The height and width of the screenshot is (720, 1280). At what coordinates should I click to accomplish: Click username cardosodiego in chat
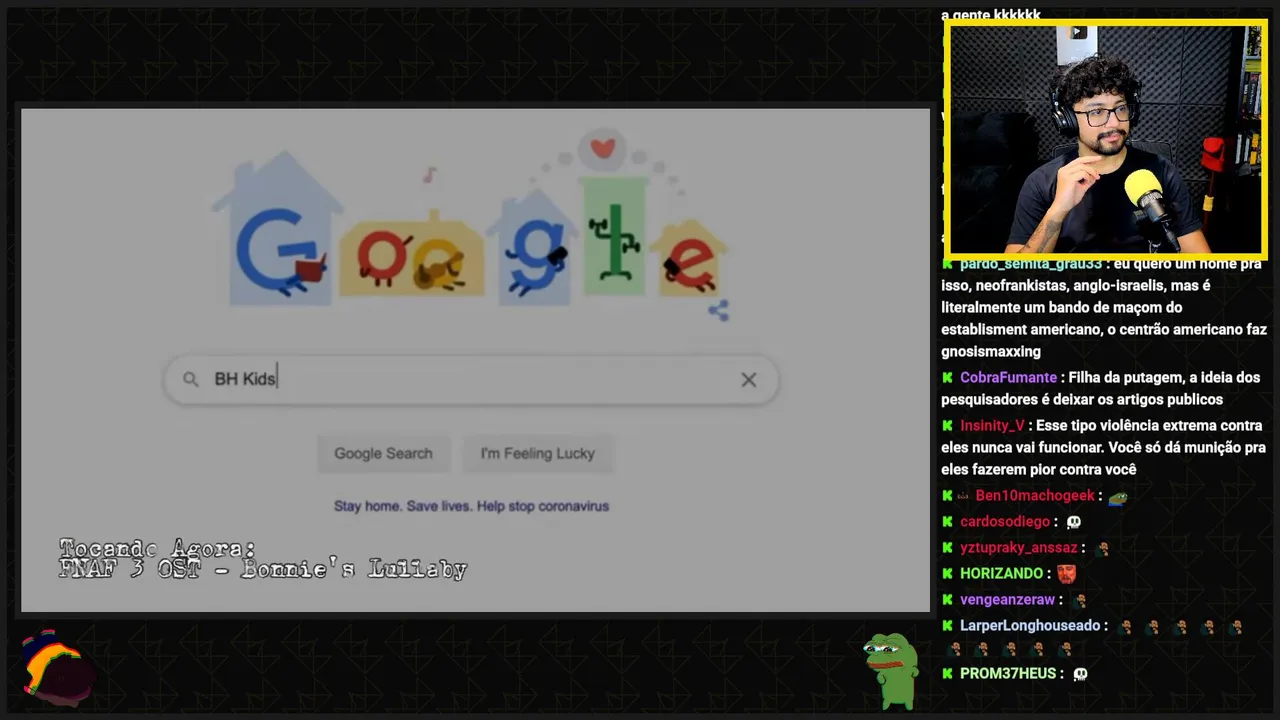click(1005, 522)
